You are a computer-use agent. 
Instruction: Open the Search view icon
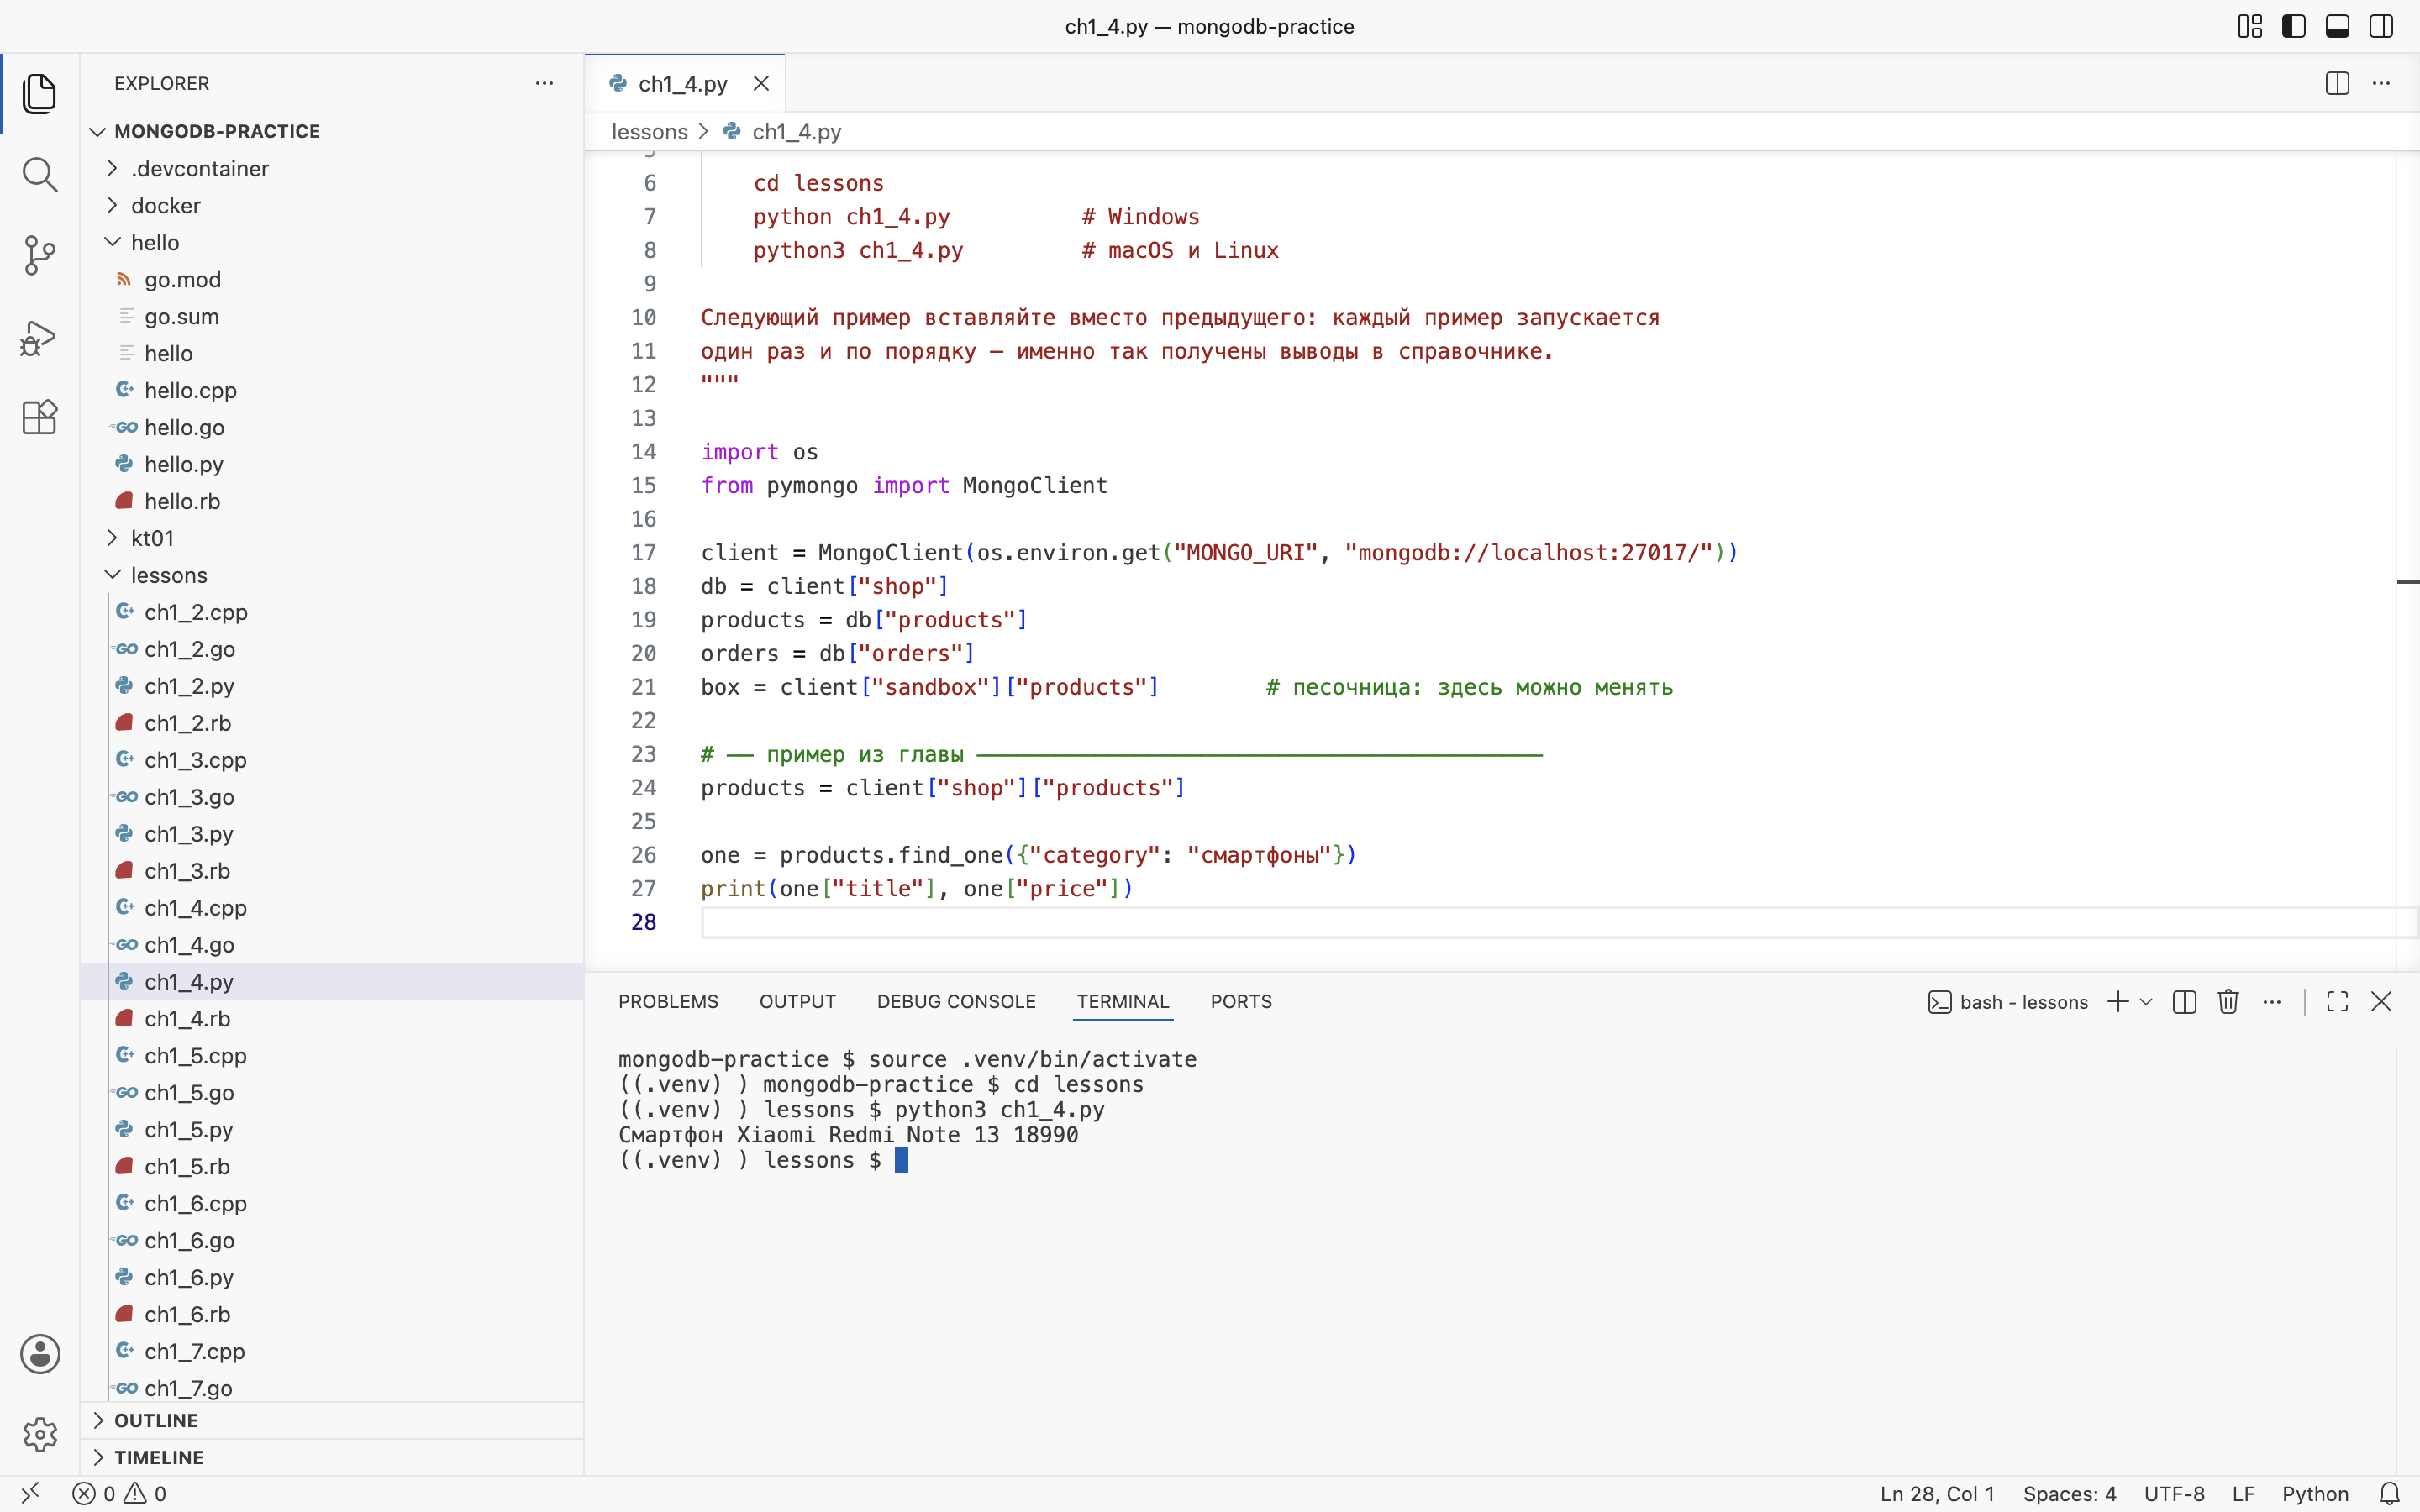39,175
